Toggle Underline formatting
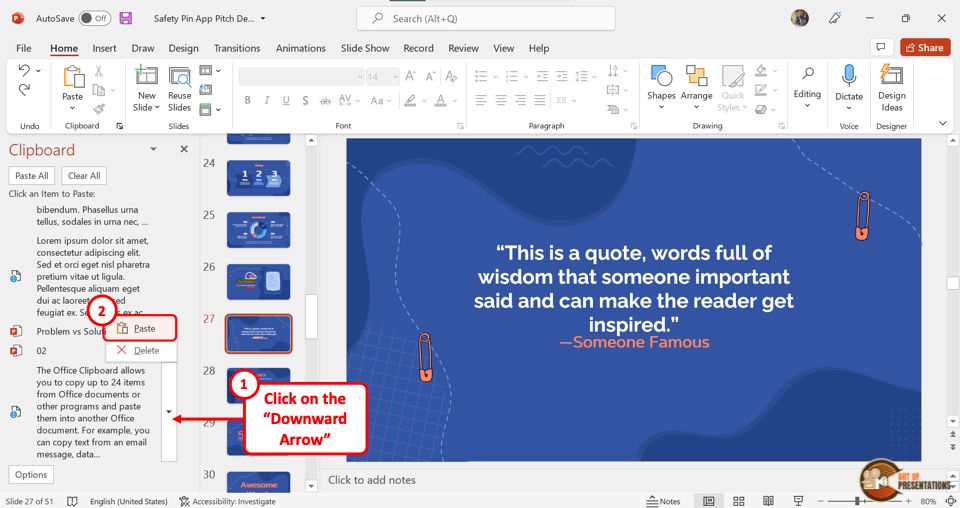 point(286,100)
